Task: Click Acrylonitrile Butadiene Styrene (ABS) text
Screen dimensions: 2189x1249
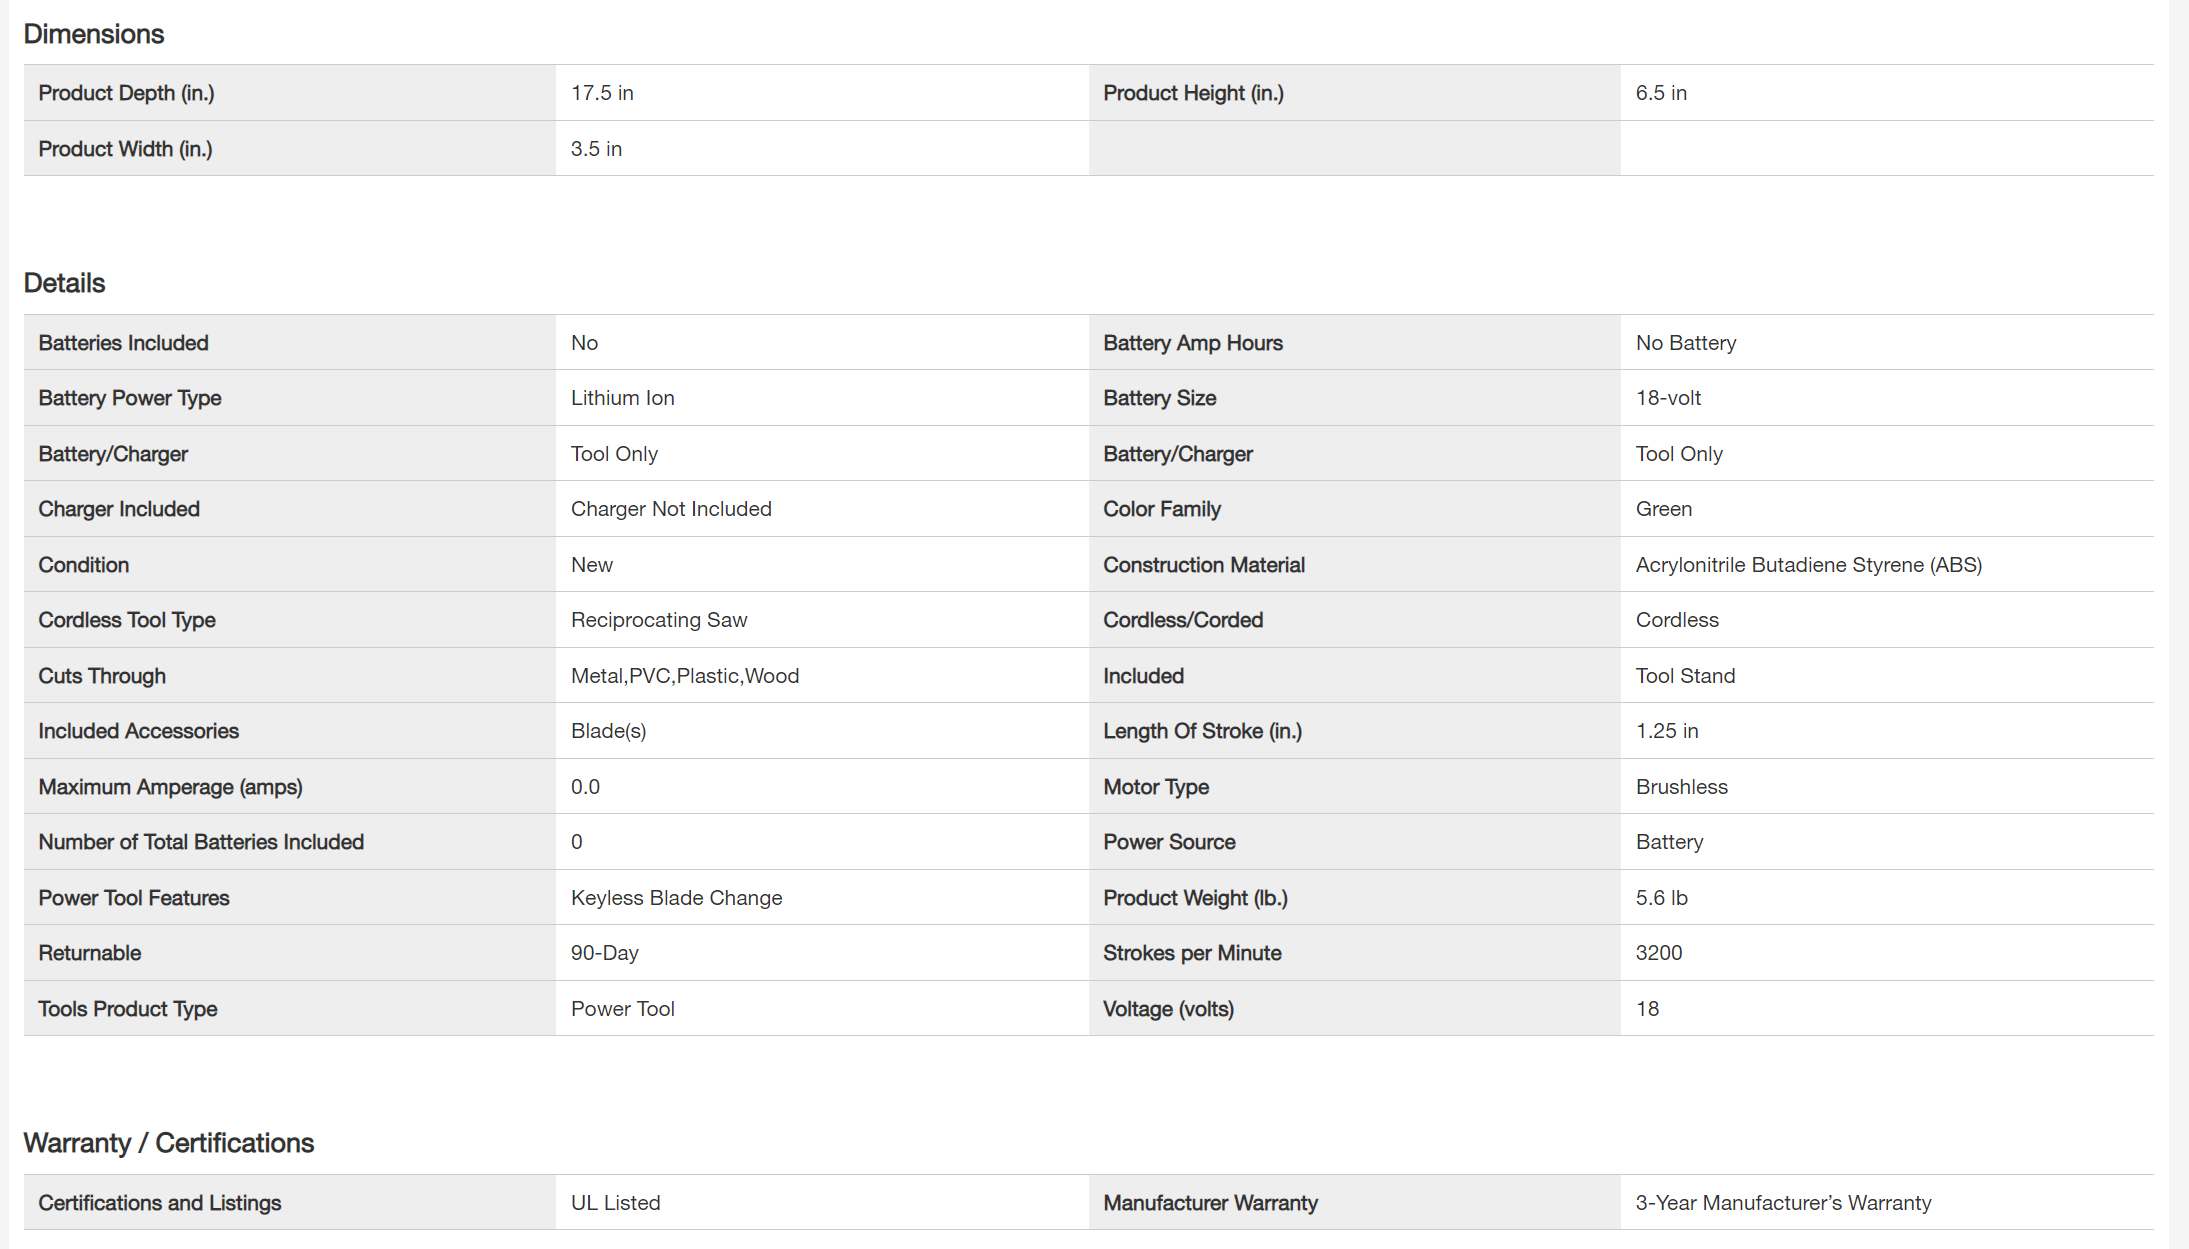Action: pyautogui.click(x=1808, y=565)
